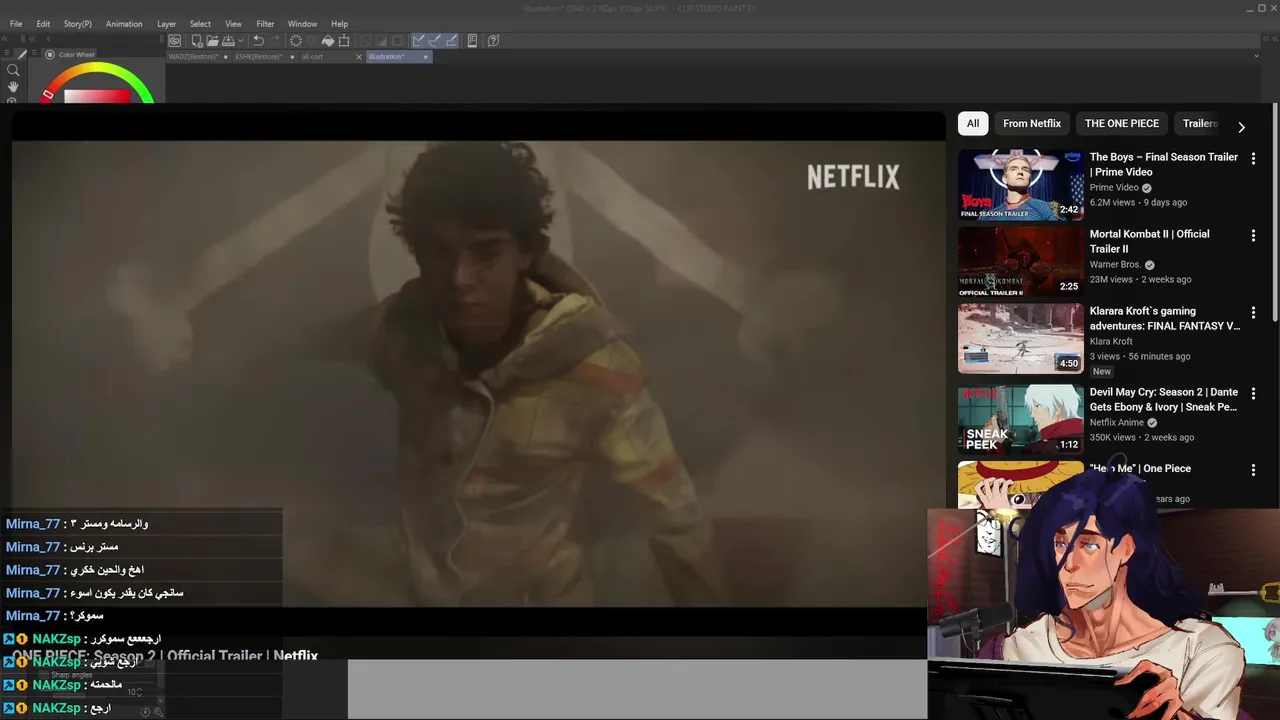Viewport: 1280px width, 720px height.
Task: Open Devil May Cry Season 2 video title
Action: coord(1164,399)
